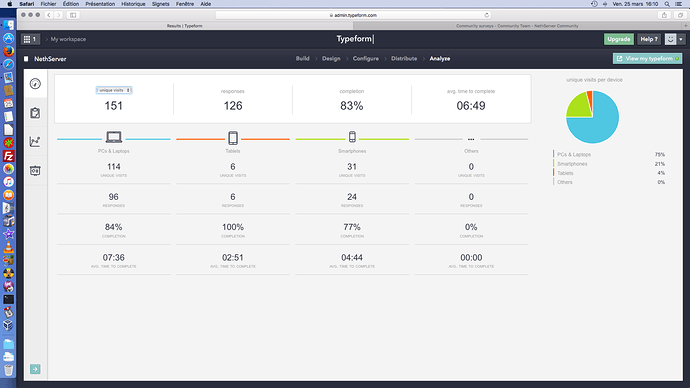Click the Tablets device icon
690x388 pixels.
233,138
